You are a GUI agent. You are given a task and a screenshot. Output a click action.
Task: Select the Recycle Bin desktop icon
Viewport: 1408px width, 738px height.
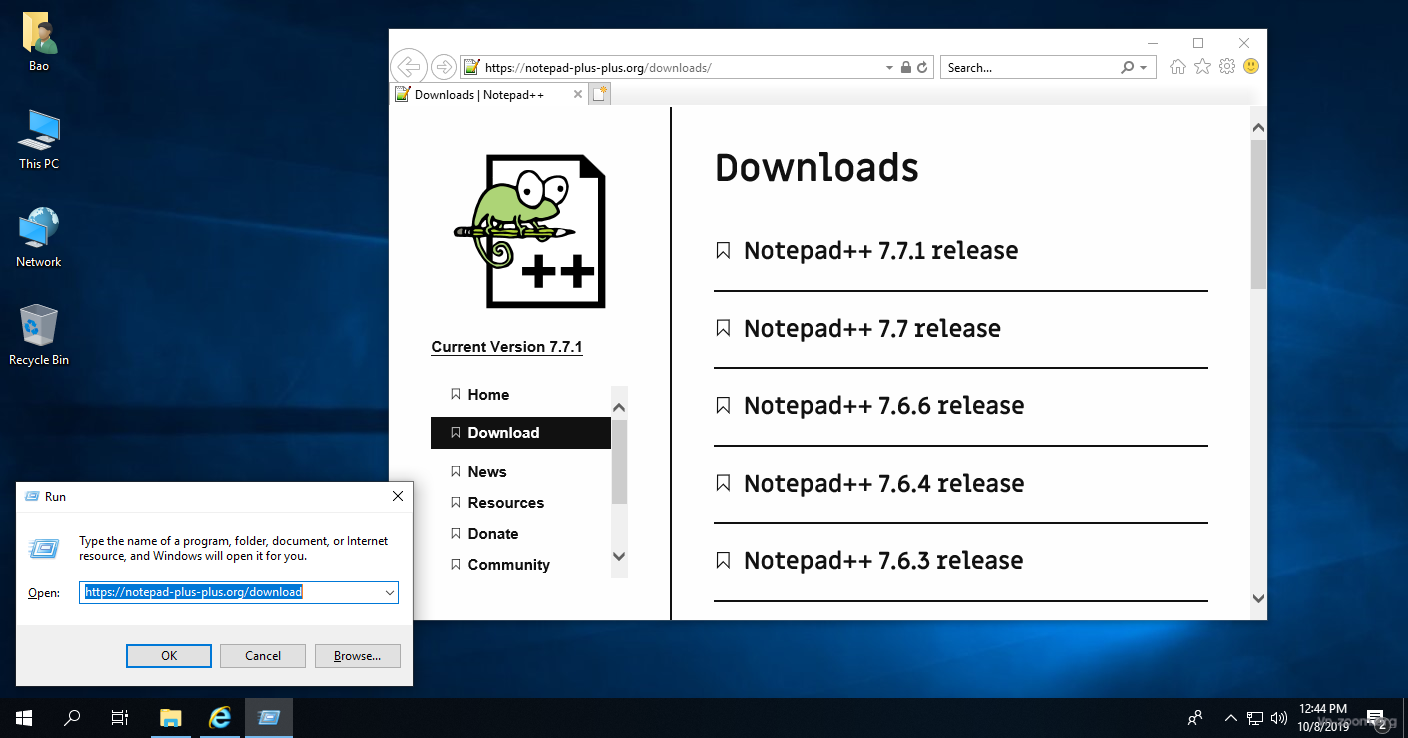pos(39,335)
